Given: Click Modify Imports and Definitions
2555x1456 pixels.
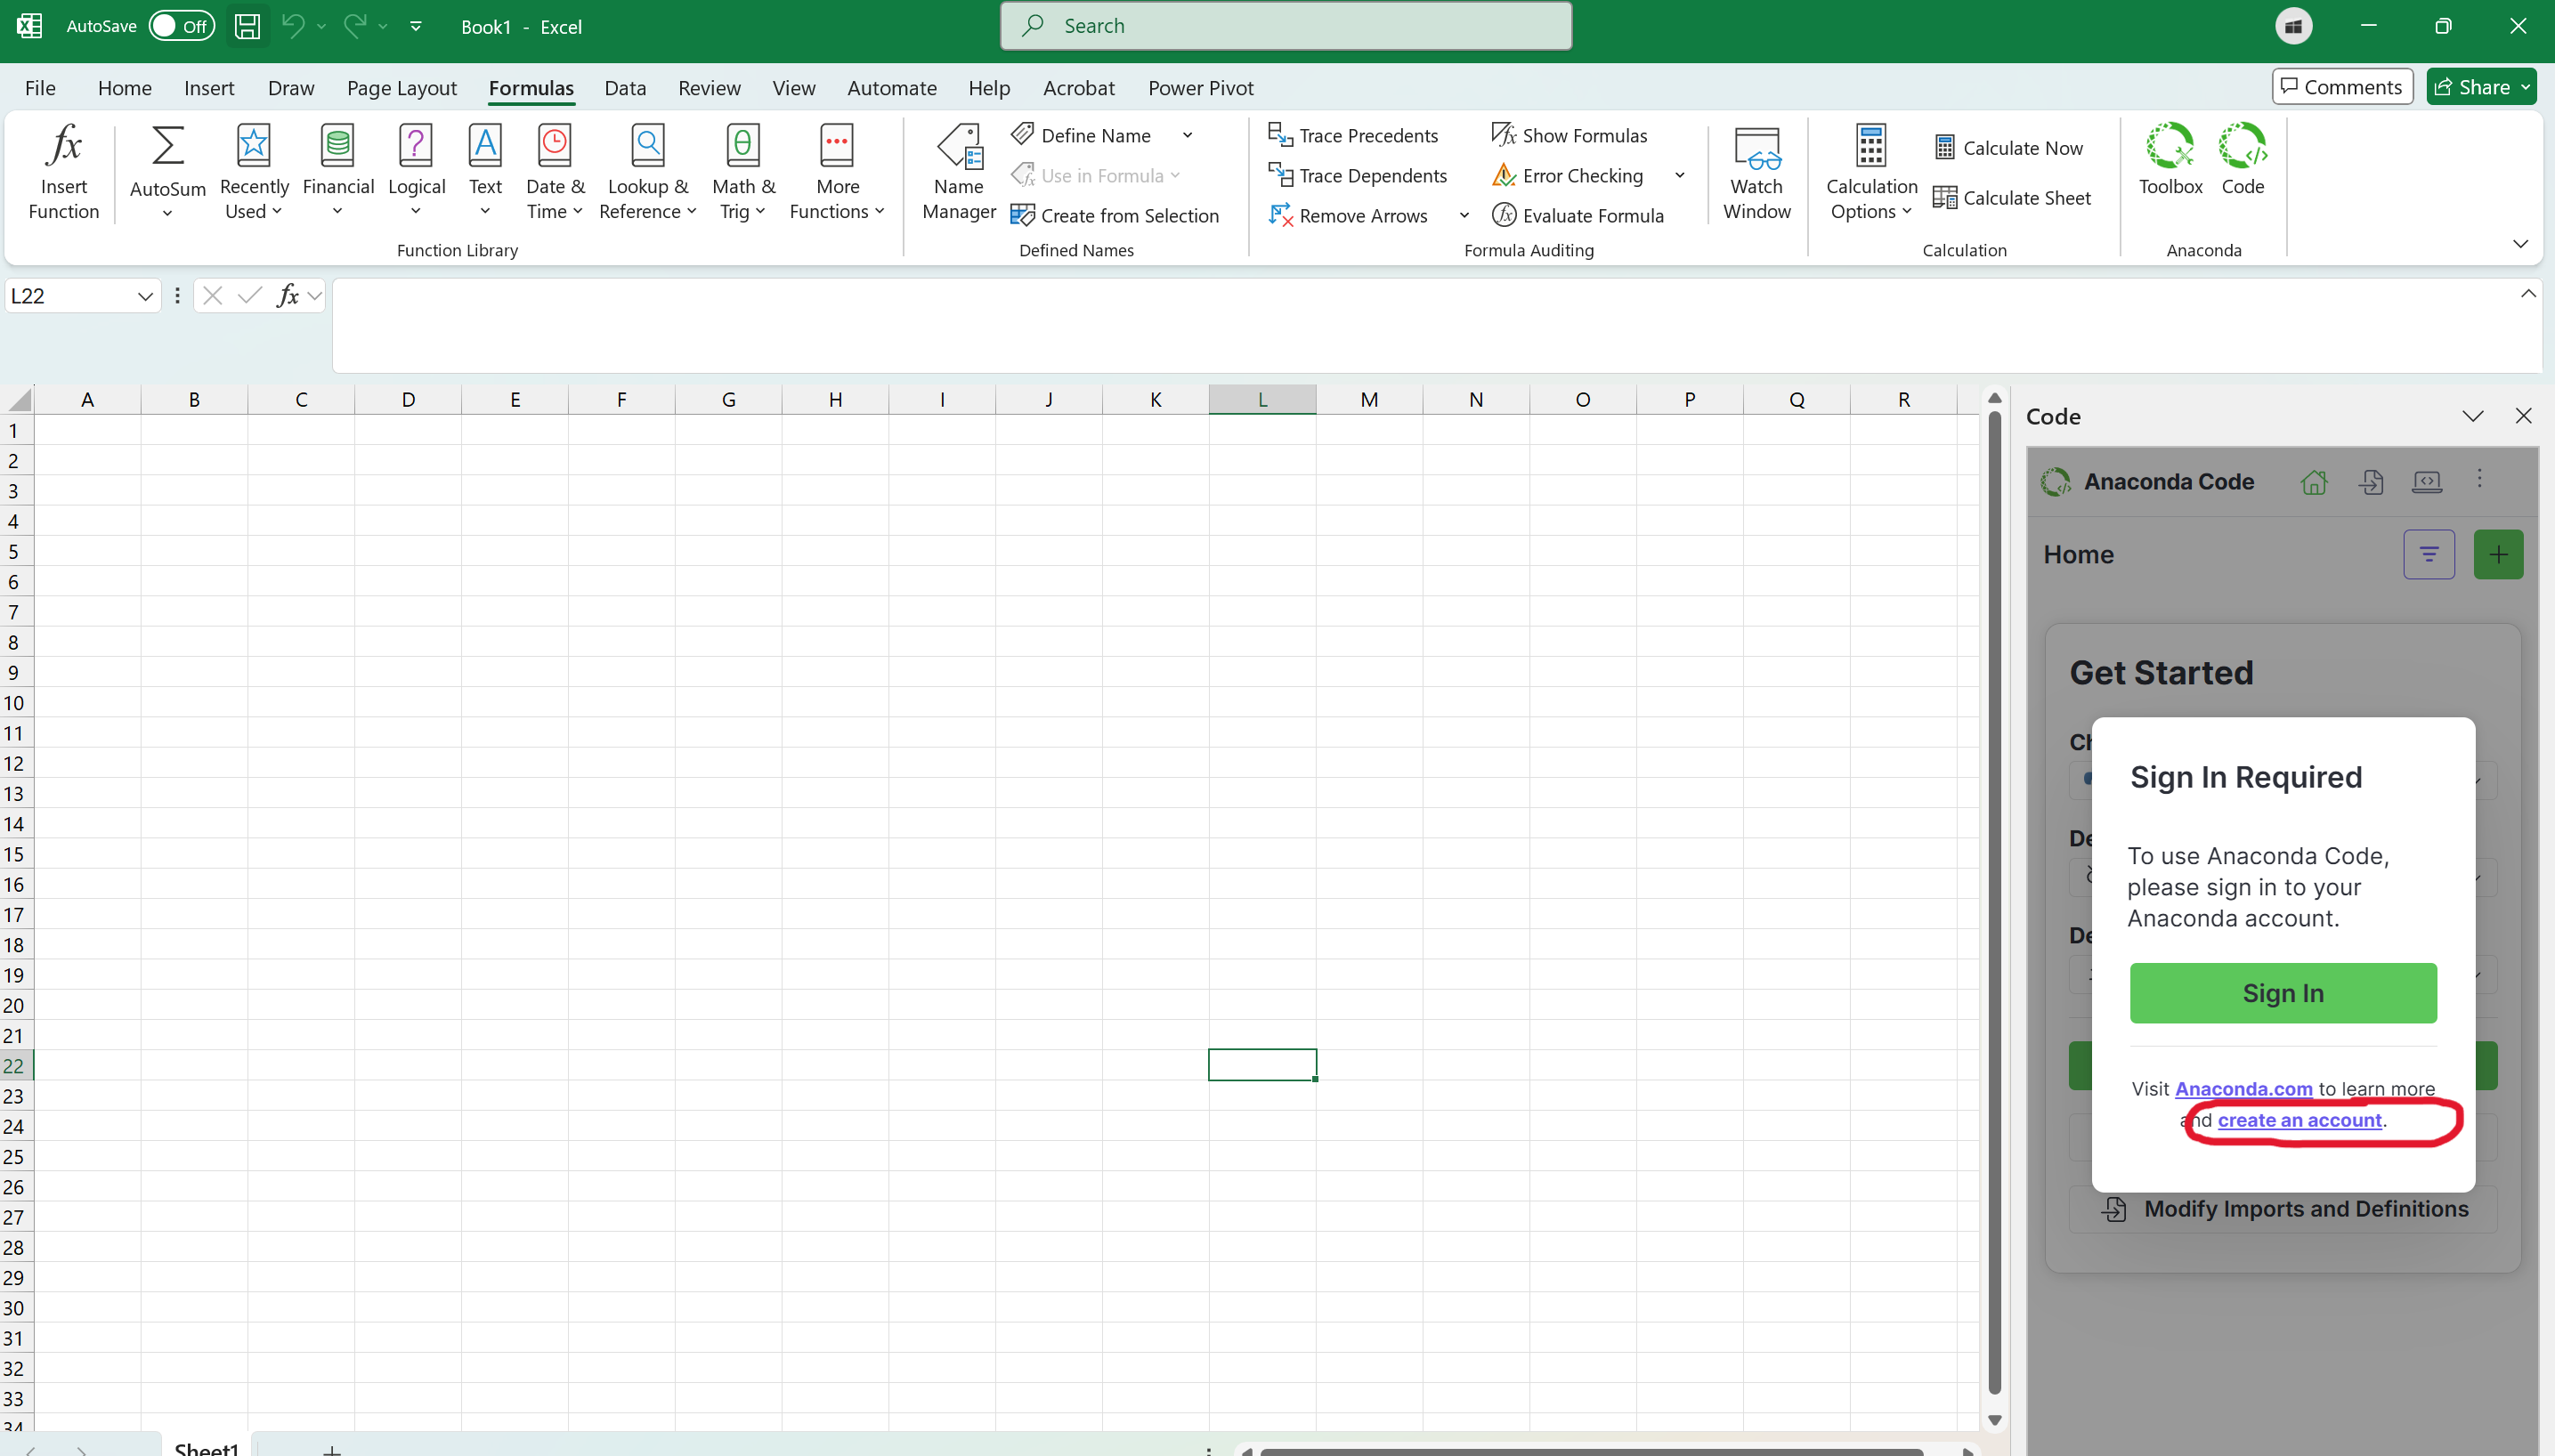Looking at the screenshot, I should [x=2283, y=1209].
